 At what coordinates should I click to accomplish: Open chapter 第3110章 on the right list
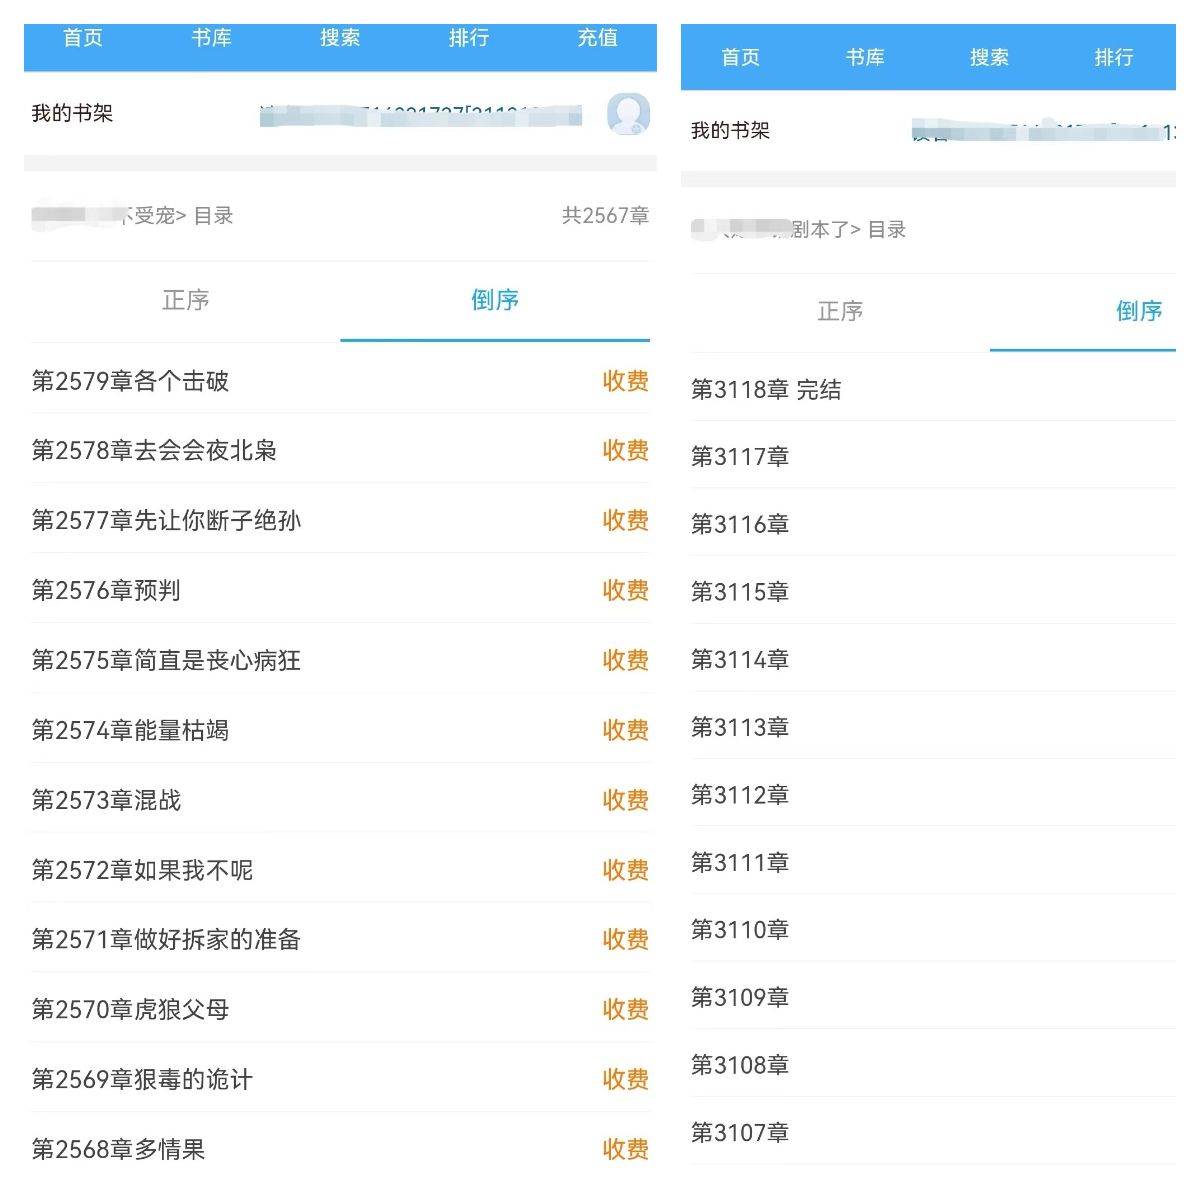739,929
